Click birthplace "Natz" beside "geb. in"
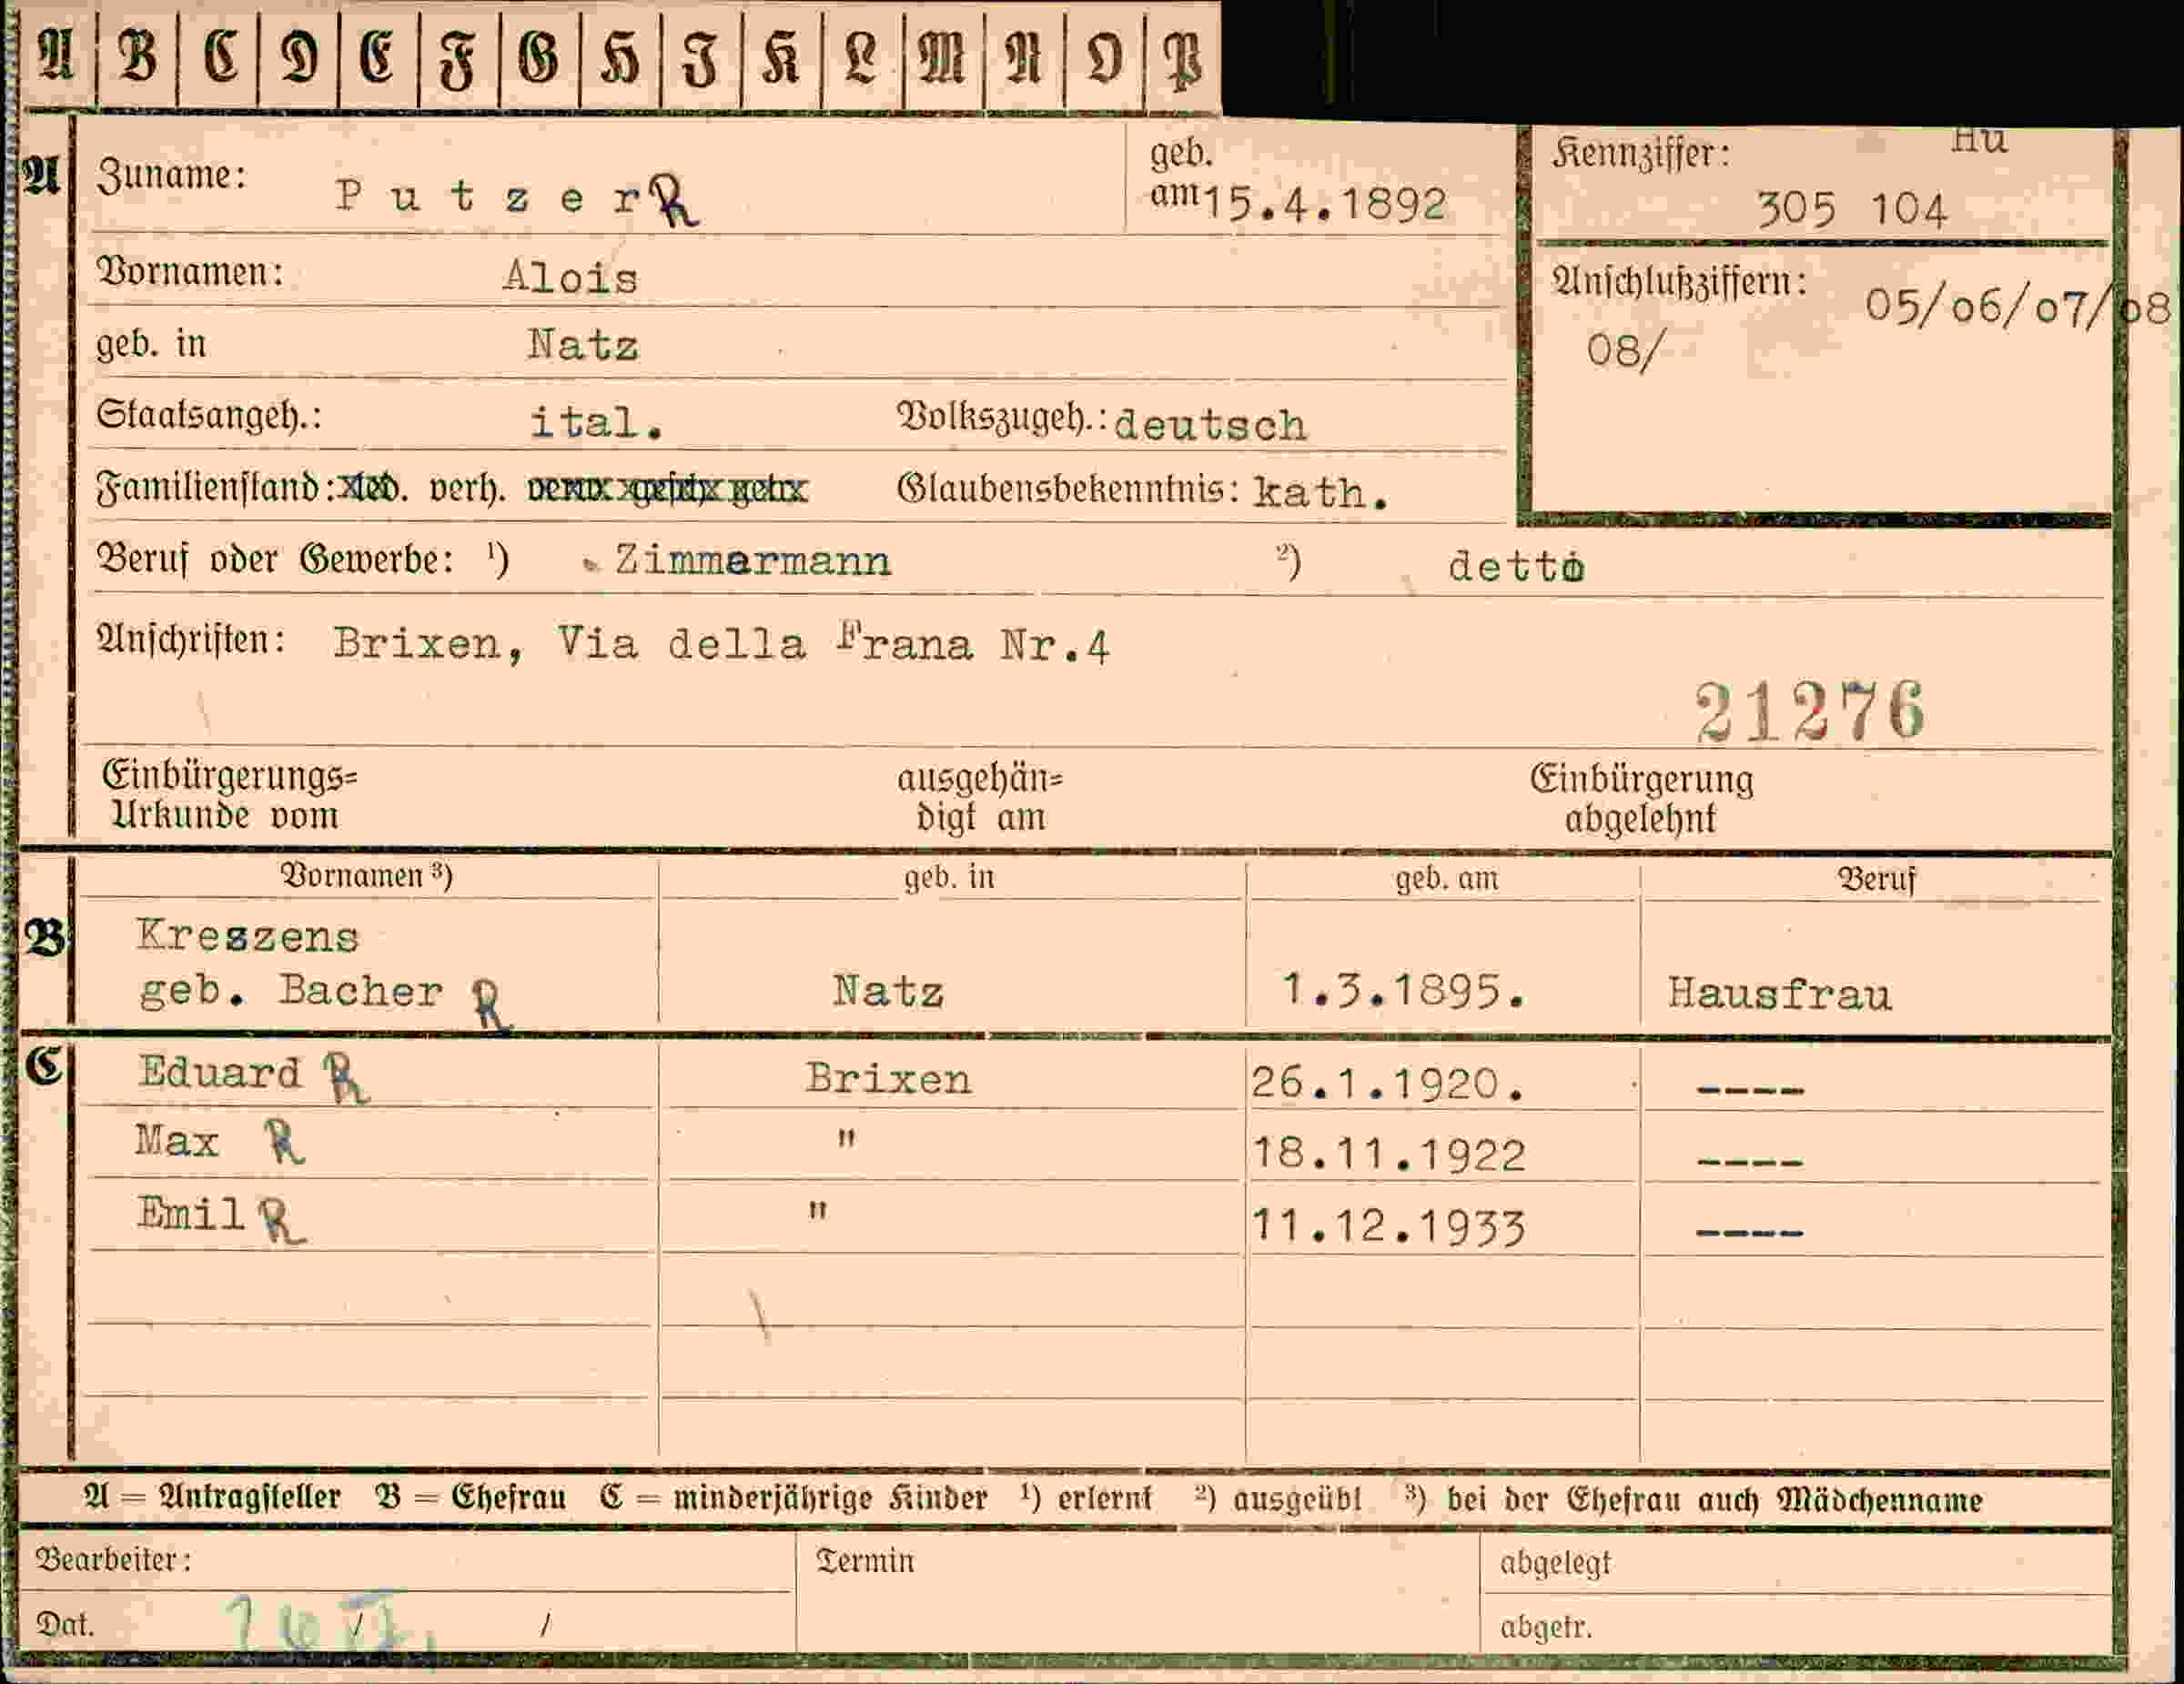Viewport: 2184px width, 1684px height. 583,345
